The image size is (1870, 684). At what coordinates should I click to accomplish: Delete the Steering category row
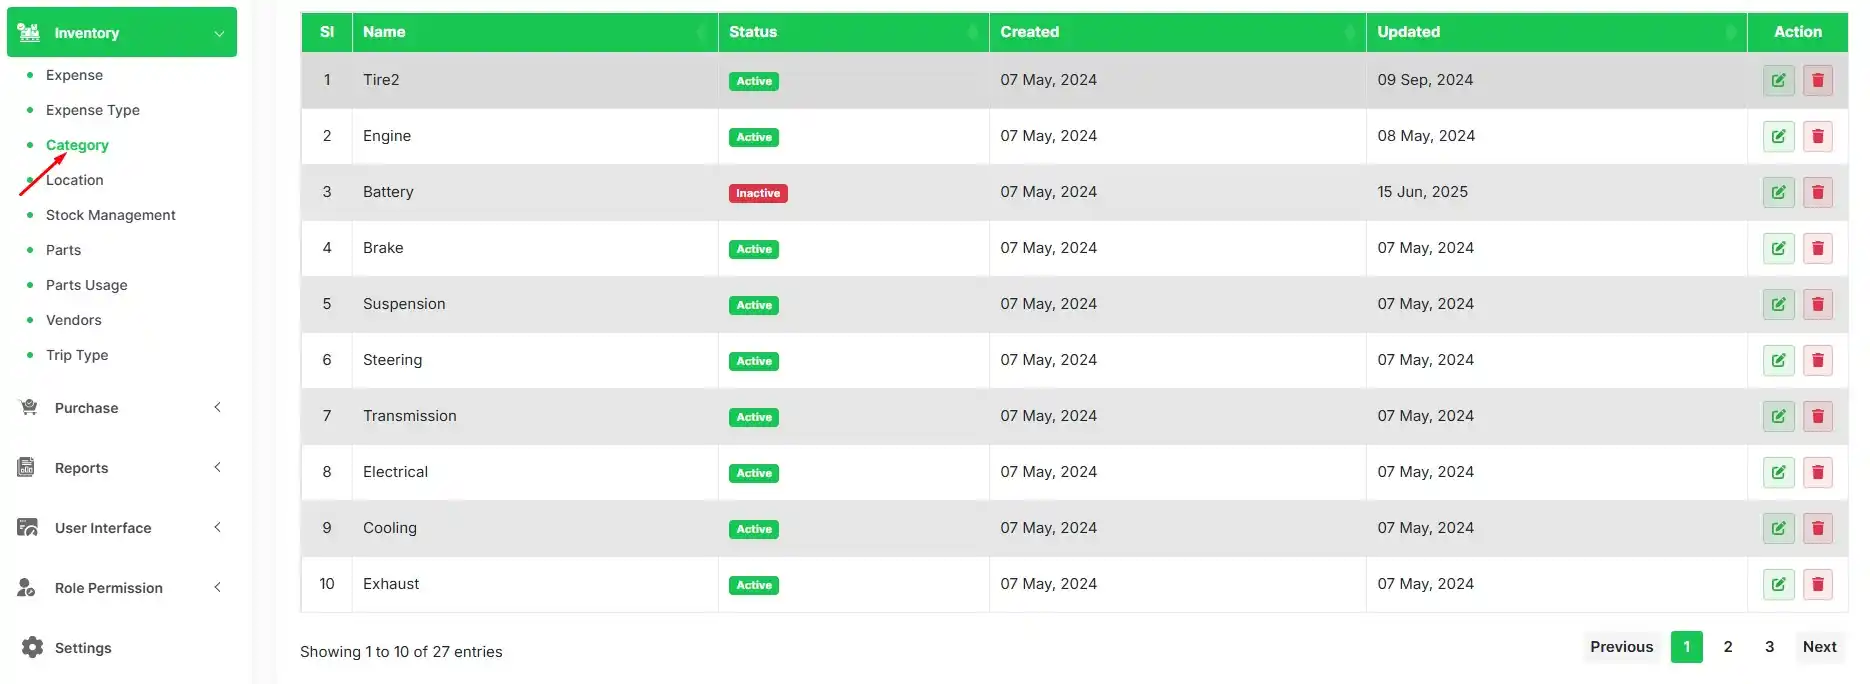pyautogui.click(x=1817, y=360)
